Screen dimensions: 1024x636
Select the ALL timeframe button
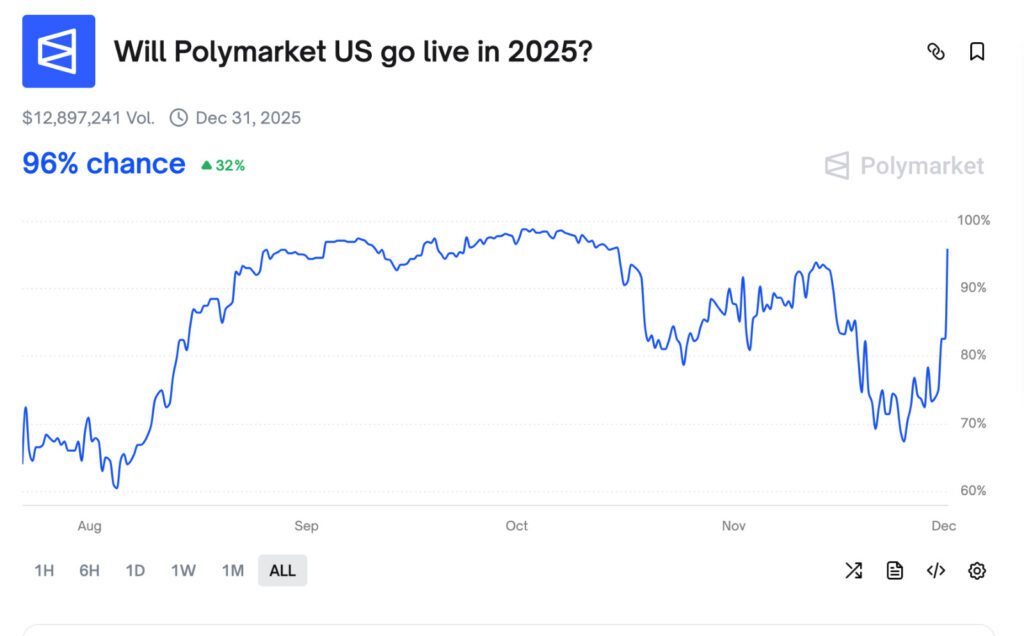281,570
